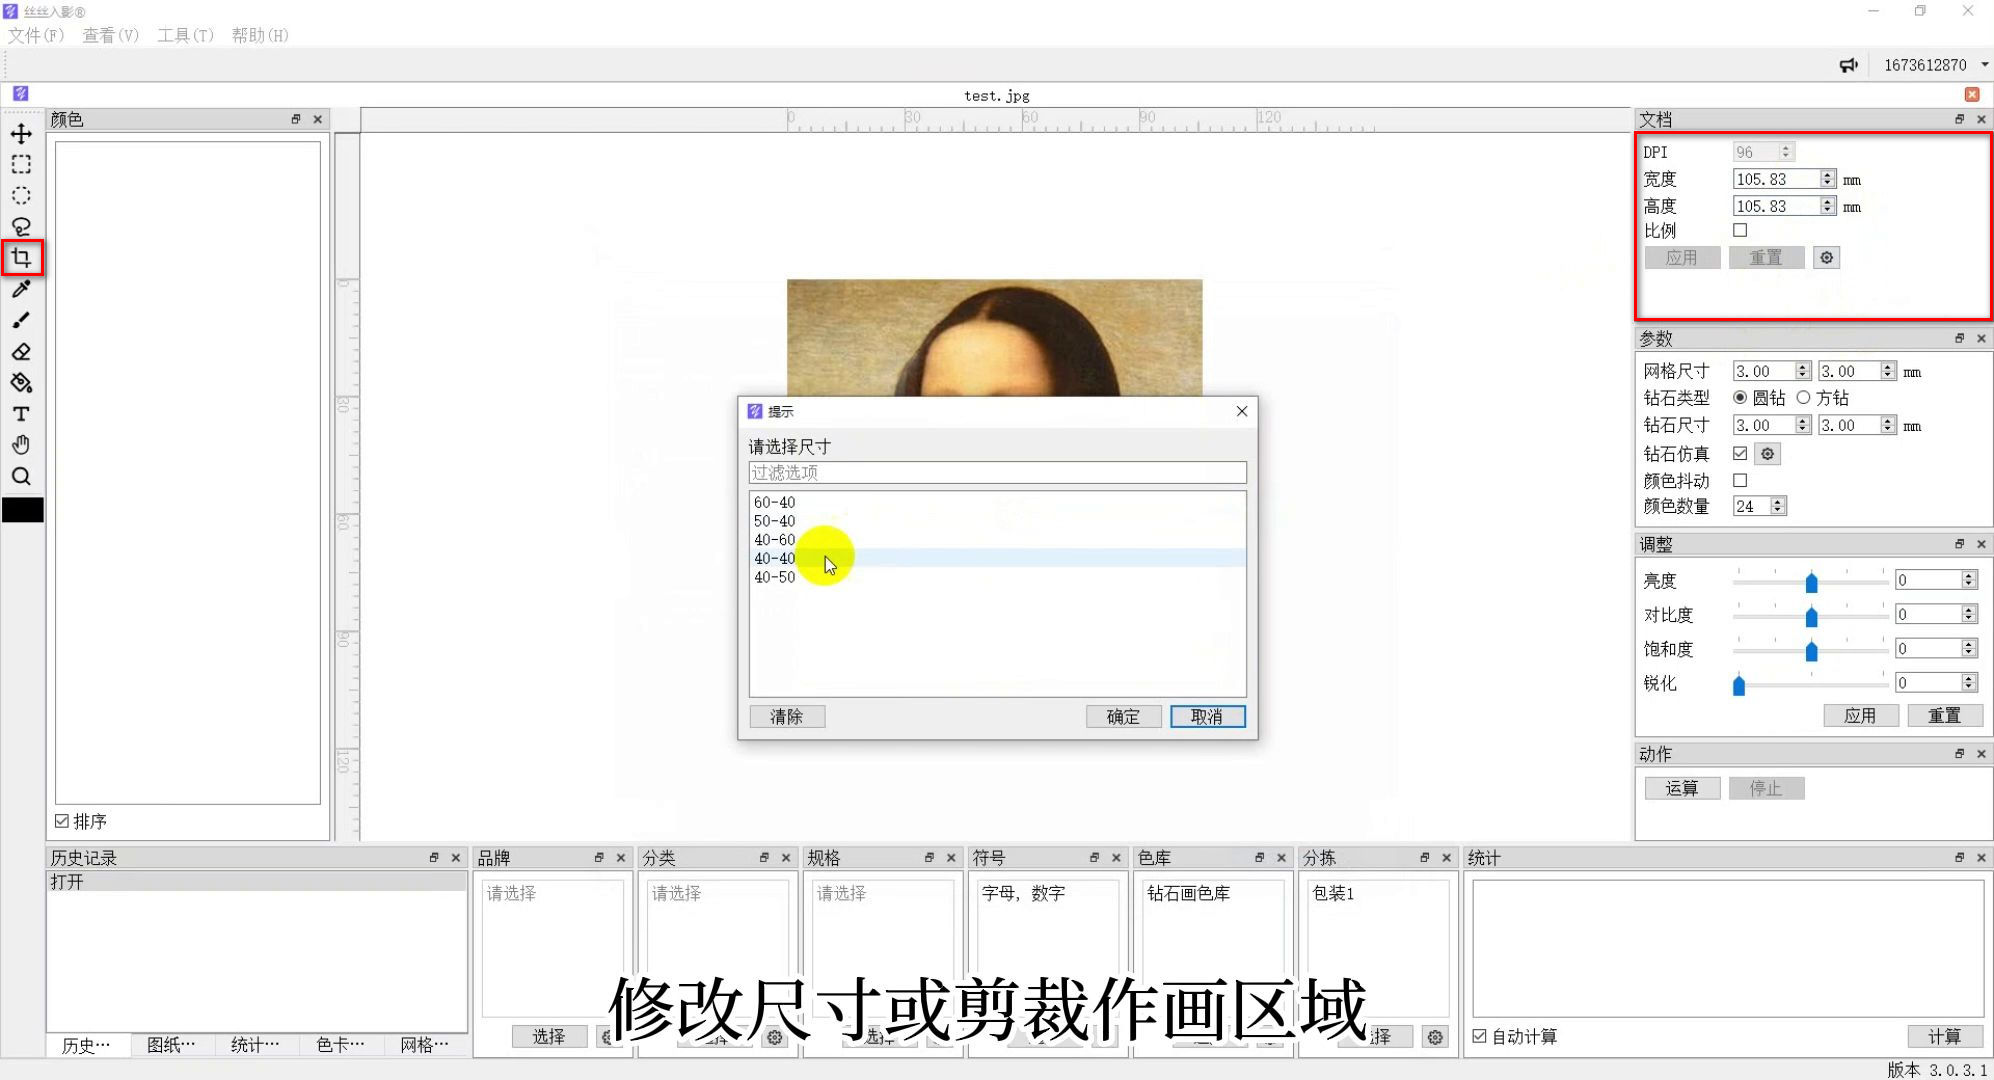Enable the 比例 ratio checkbox

(x=1740, y=230)
